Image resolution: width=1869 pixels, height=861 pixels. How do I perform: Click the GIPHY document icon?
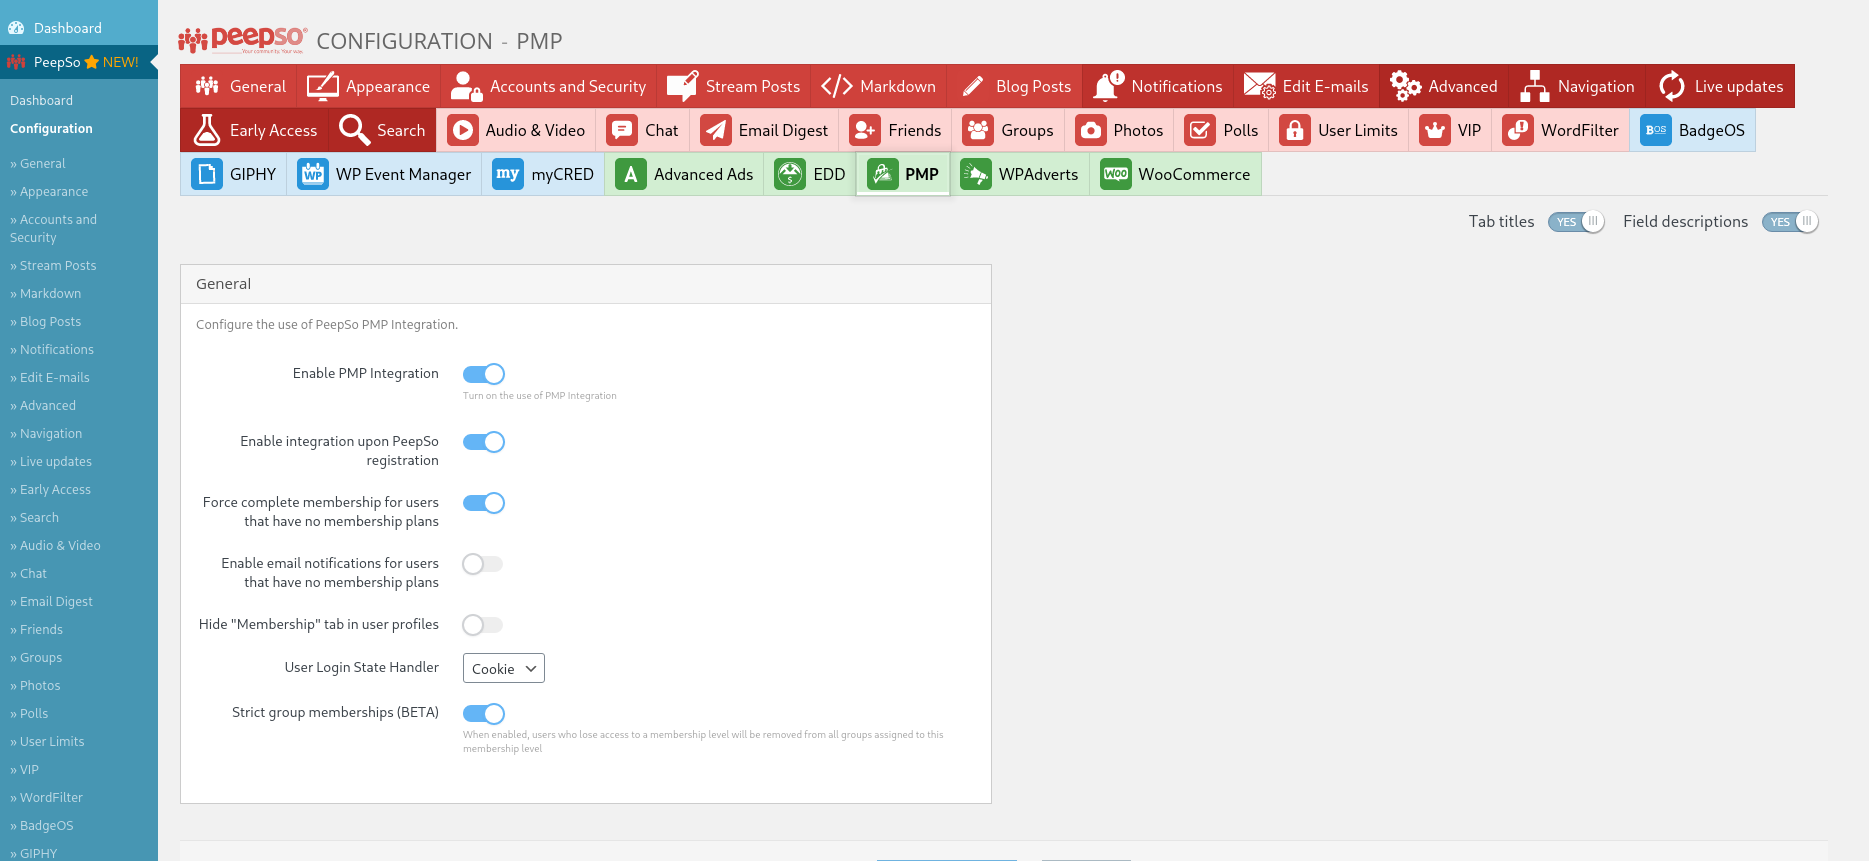(x=207, y=174)
